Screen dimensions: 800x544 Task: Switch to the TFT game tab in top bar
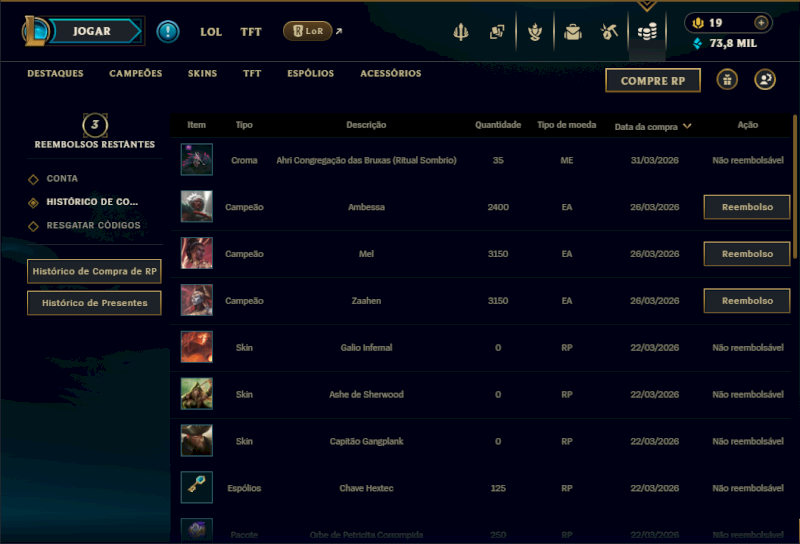251,32
